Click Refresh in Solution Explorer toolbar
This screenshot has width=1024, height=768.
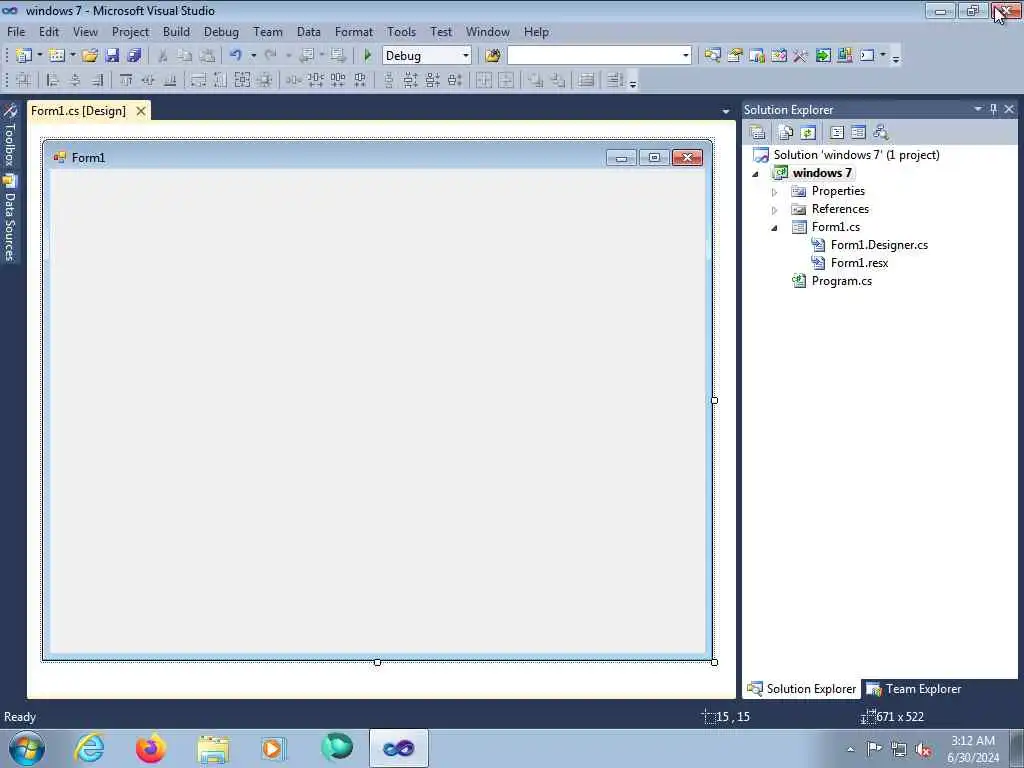coord(808,133)
